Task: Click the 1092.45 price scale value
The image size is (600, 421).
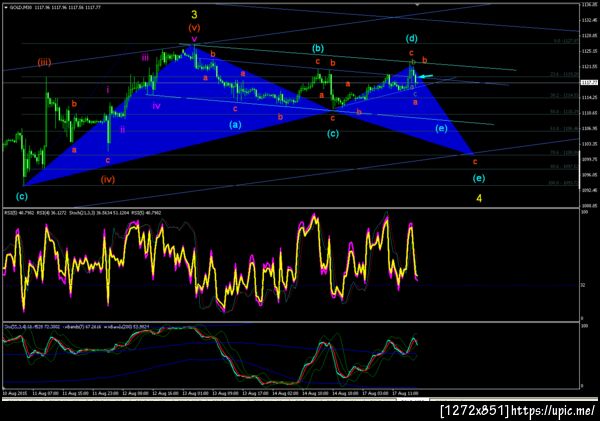Action: (x=589, y=190)
